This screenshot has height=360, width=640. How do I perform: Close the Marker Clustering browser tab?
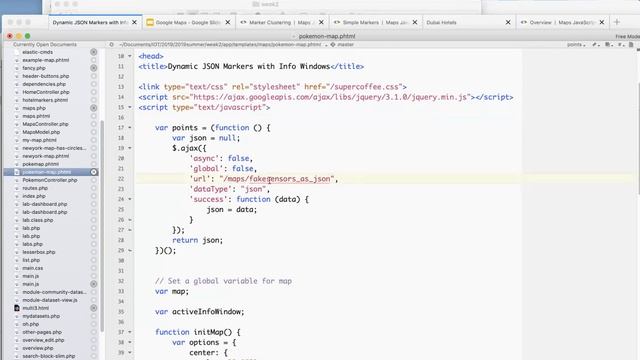(x=321, y=22)
